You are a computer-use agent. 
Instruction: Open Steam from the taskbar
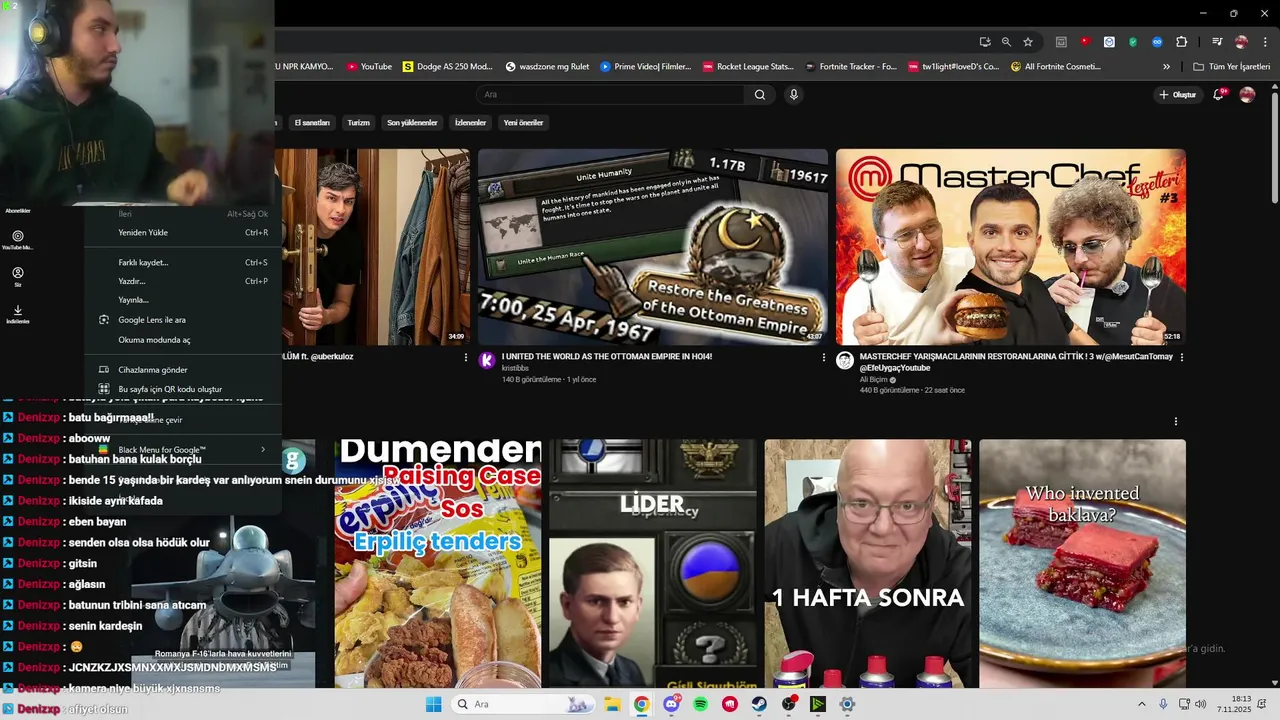(759, 704)
